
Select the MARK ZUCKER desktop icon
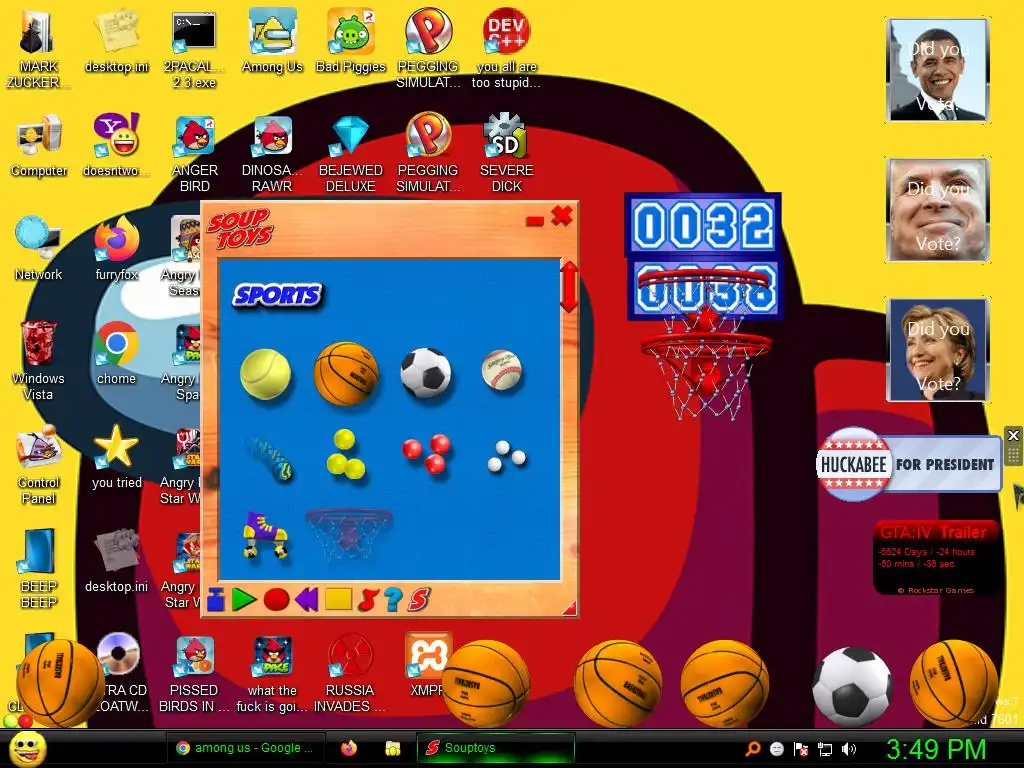[x=38, y=49]
